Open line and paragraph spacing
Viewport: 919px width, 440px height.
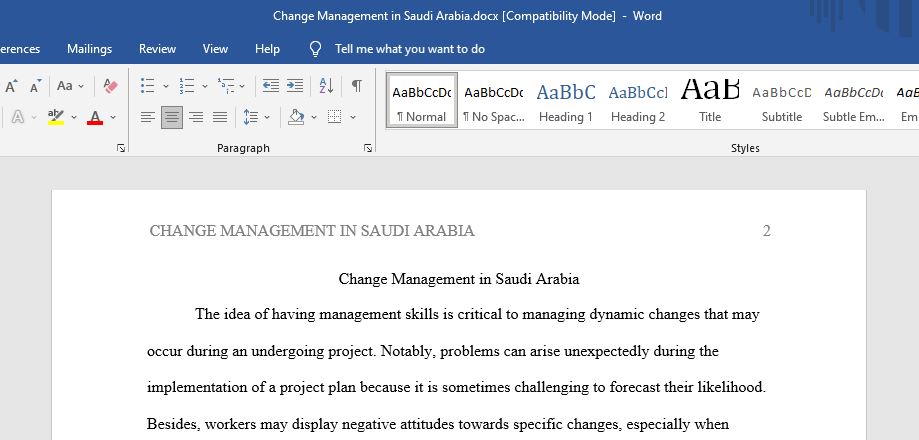tap(251, 117)
